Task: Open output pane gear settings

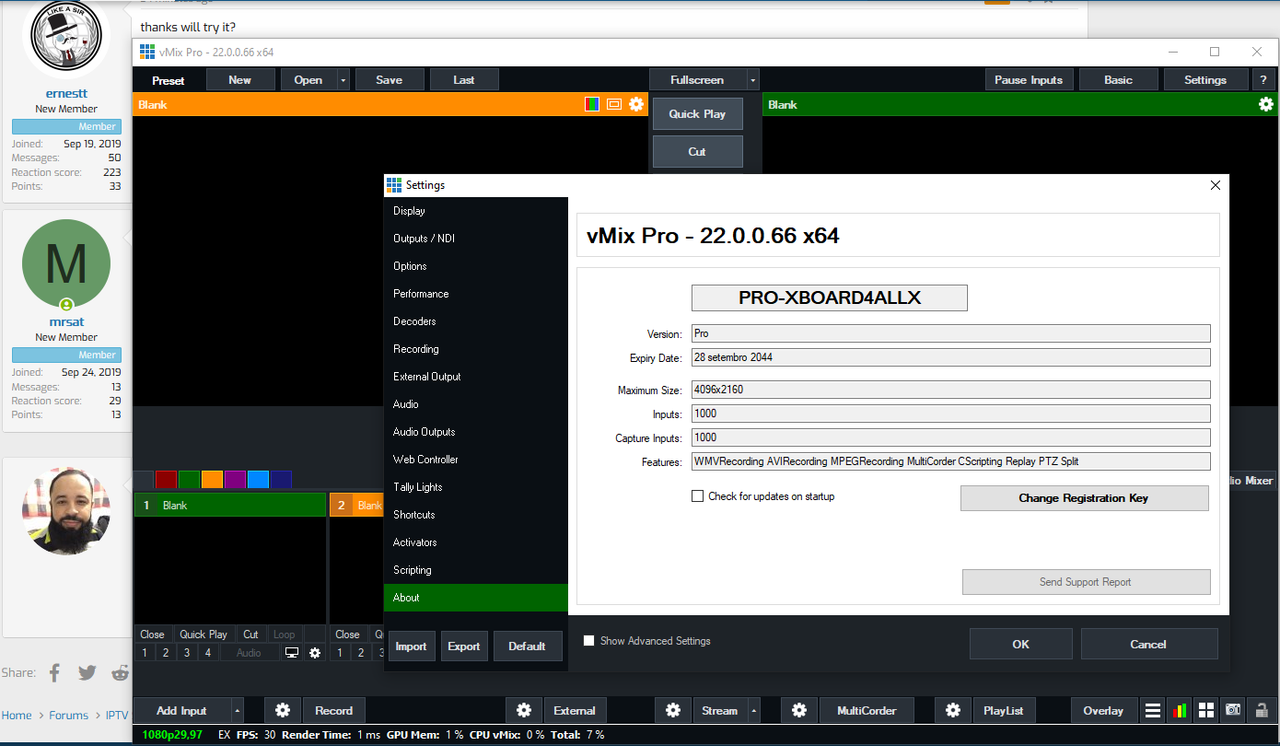Action: (1266, 104)
